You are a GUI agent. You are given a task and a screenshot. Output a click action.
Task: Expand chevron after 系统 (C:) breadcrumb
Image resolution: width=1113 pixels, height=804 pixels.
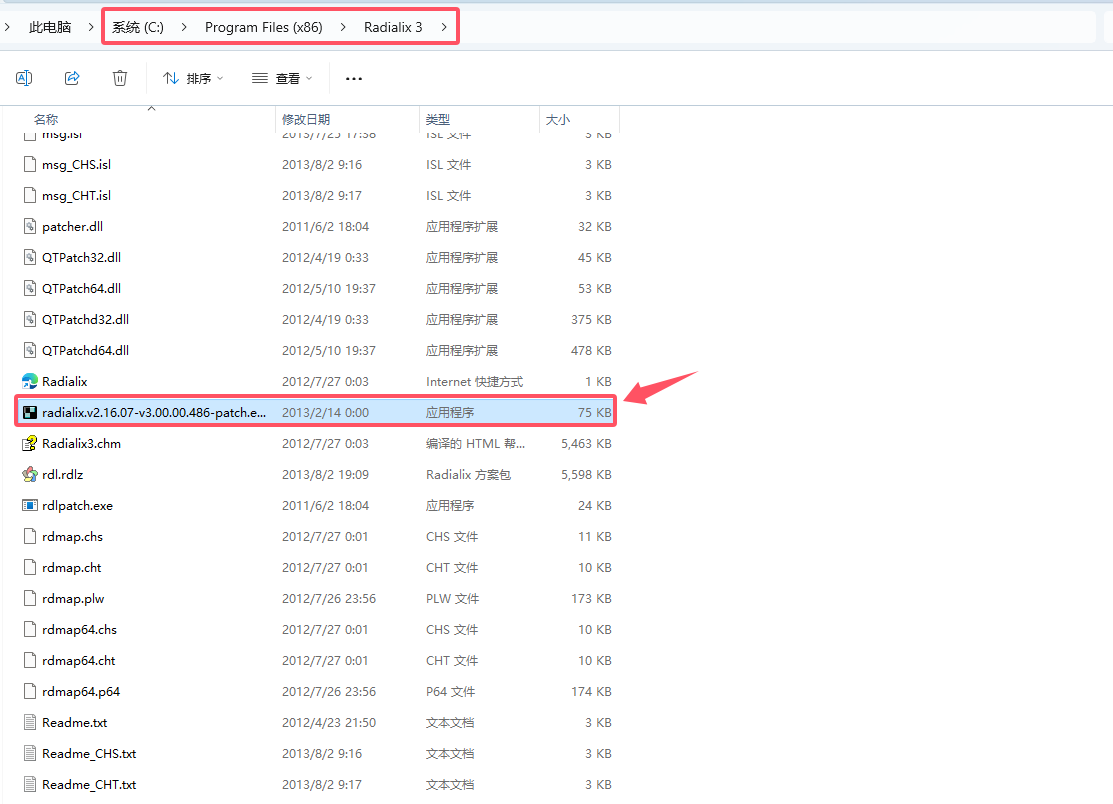click(184, 27)
